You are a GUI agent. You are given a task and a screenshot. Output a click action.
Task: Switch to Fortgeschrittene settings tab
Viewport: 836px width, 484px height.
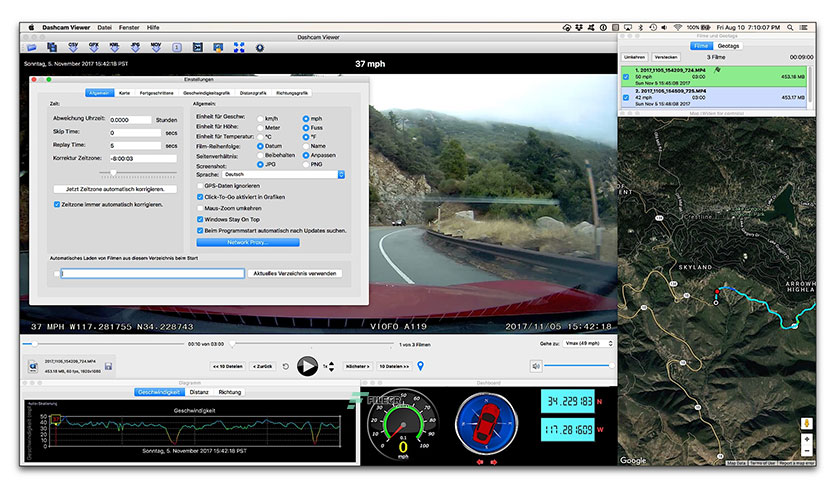[x=156, y=93]
